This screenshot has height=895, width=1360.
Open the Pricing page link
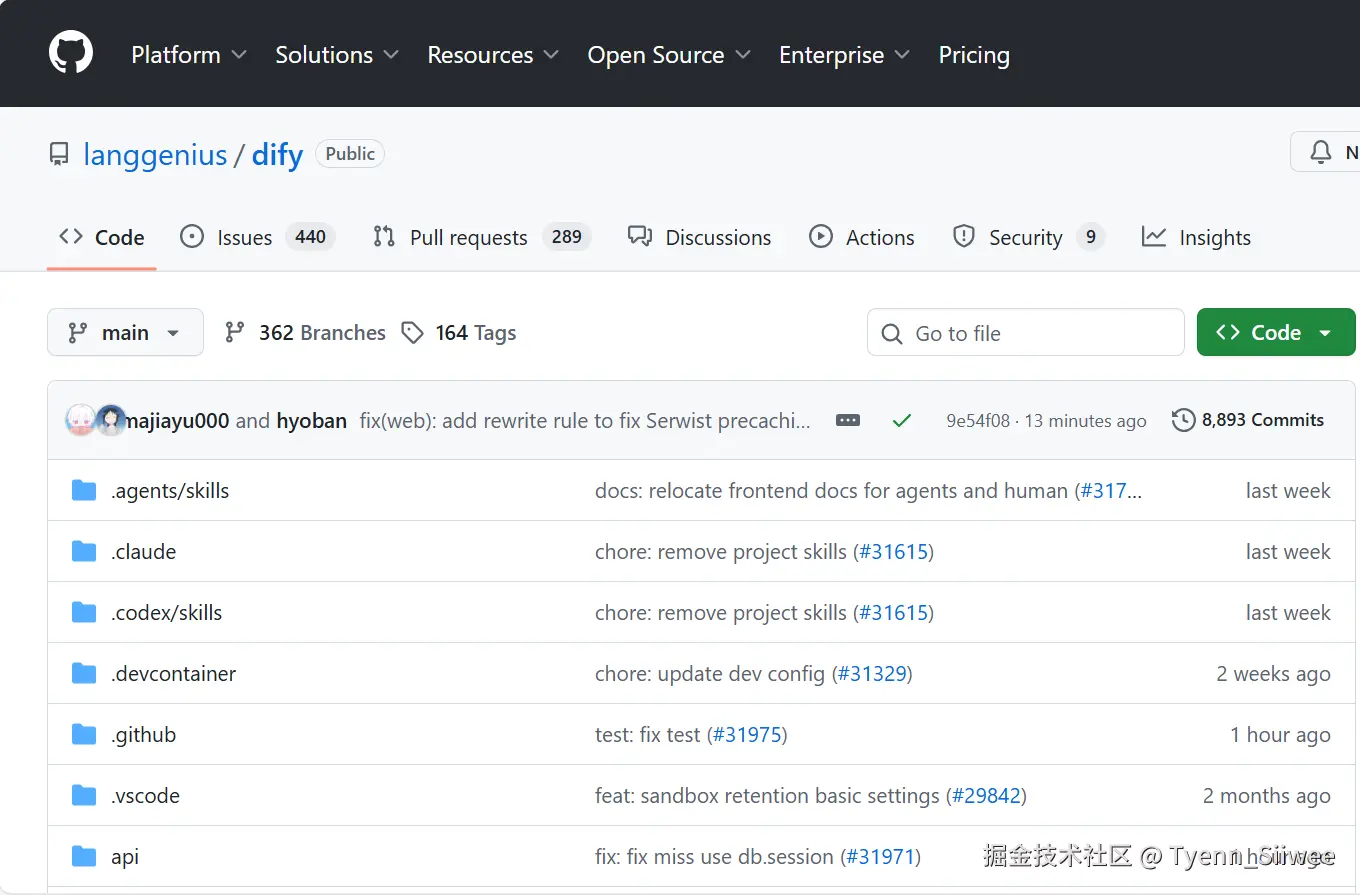click(x=974, y=55)
